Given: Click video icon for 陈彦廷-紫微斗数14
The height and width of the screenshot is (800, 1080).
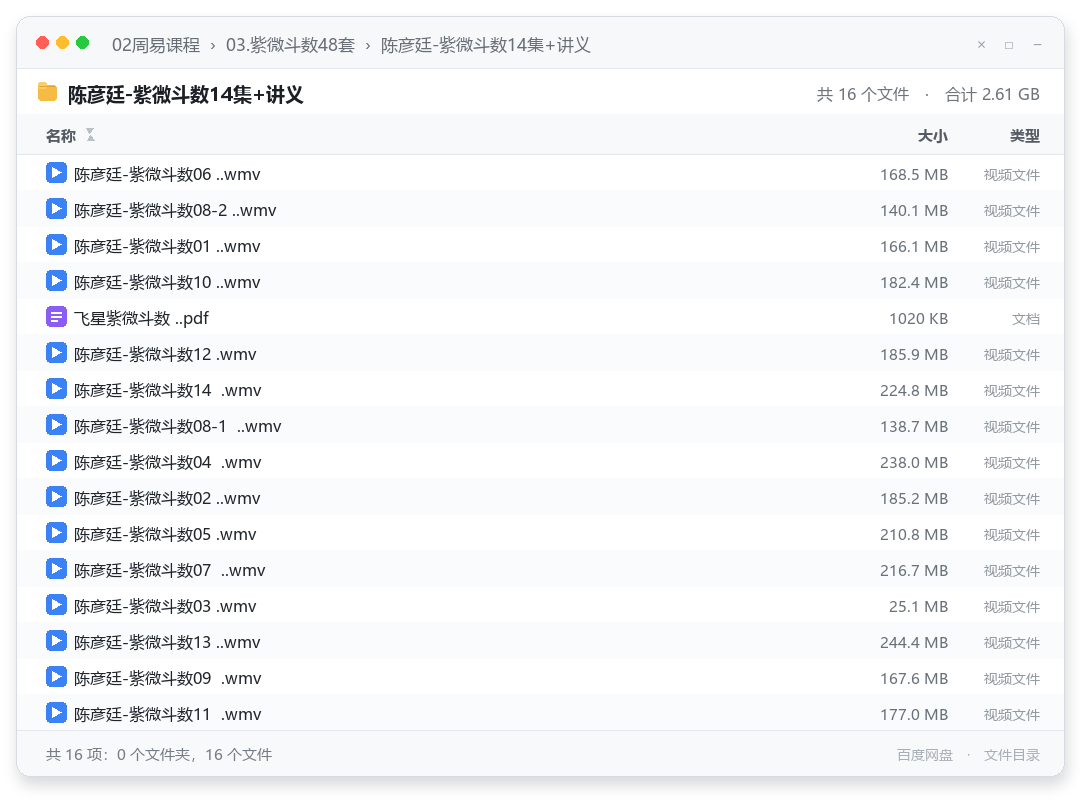Looking at the screenshot, I should point(56,389).
